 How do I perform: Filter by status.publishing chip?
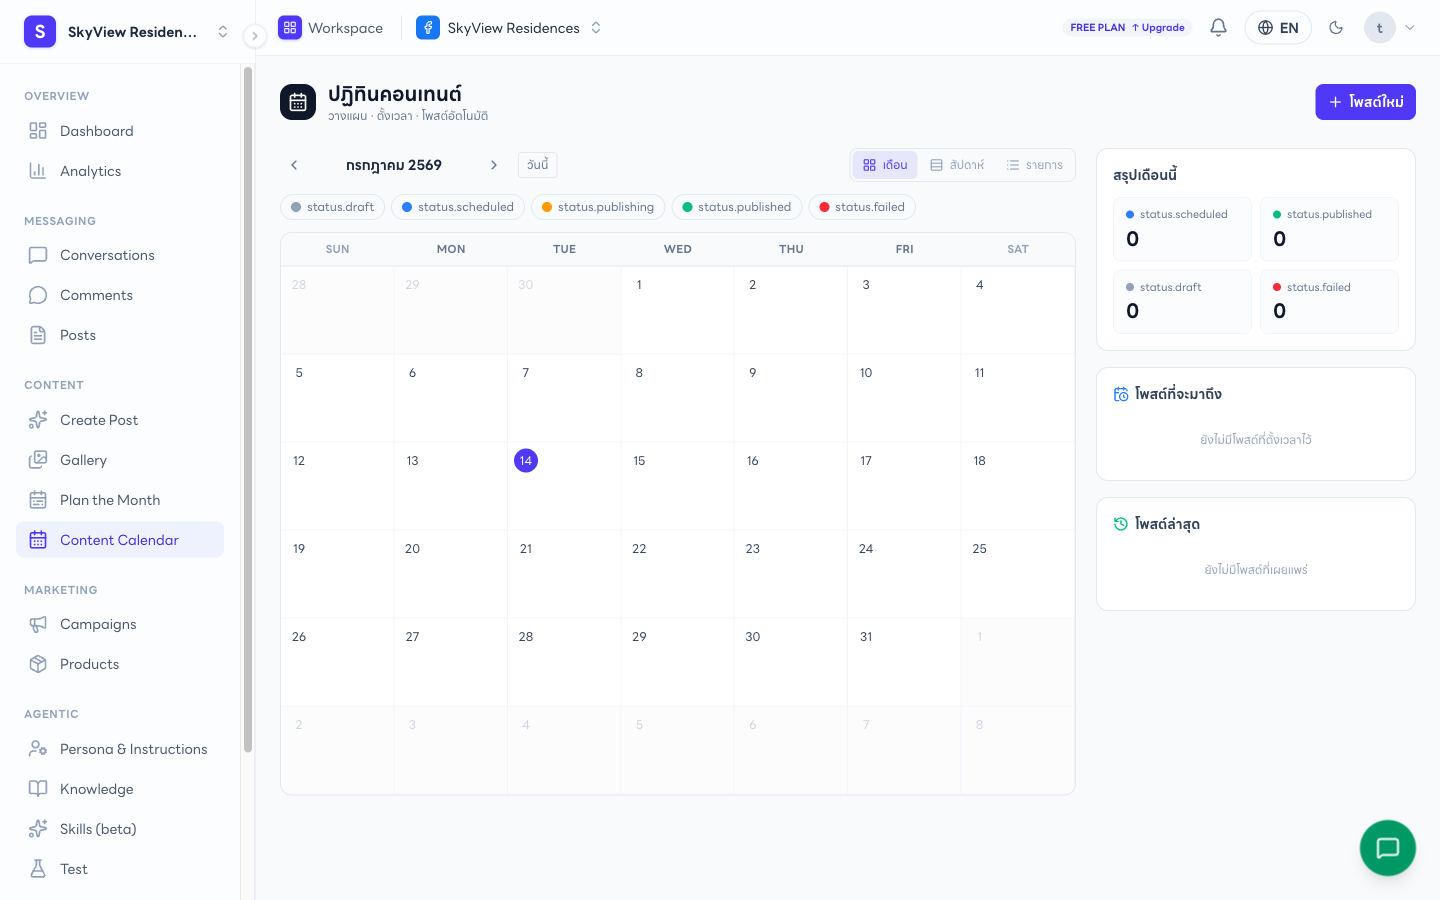coord(598,207)
